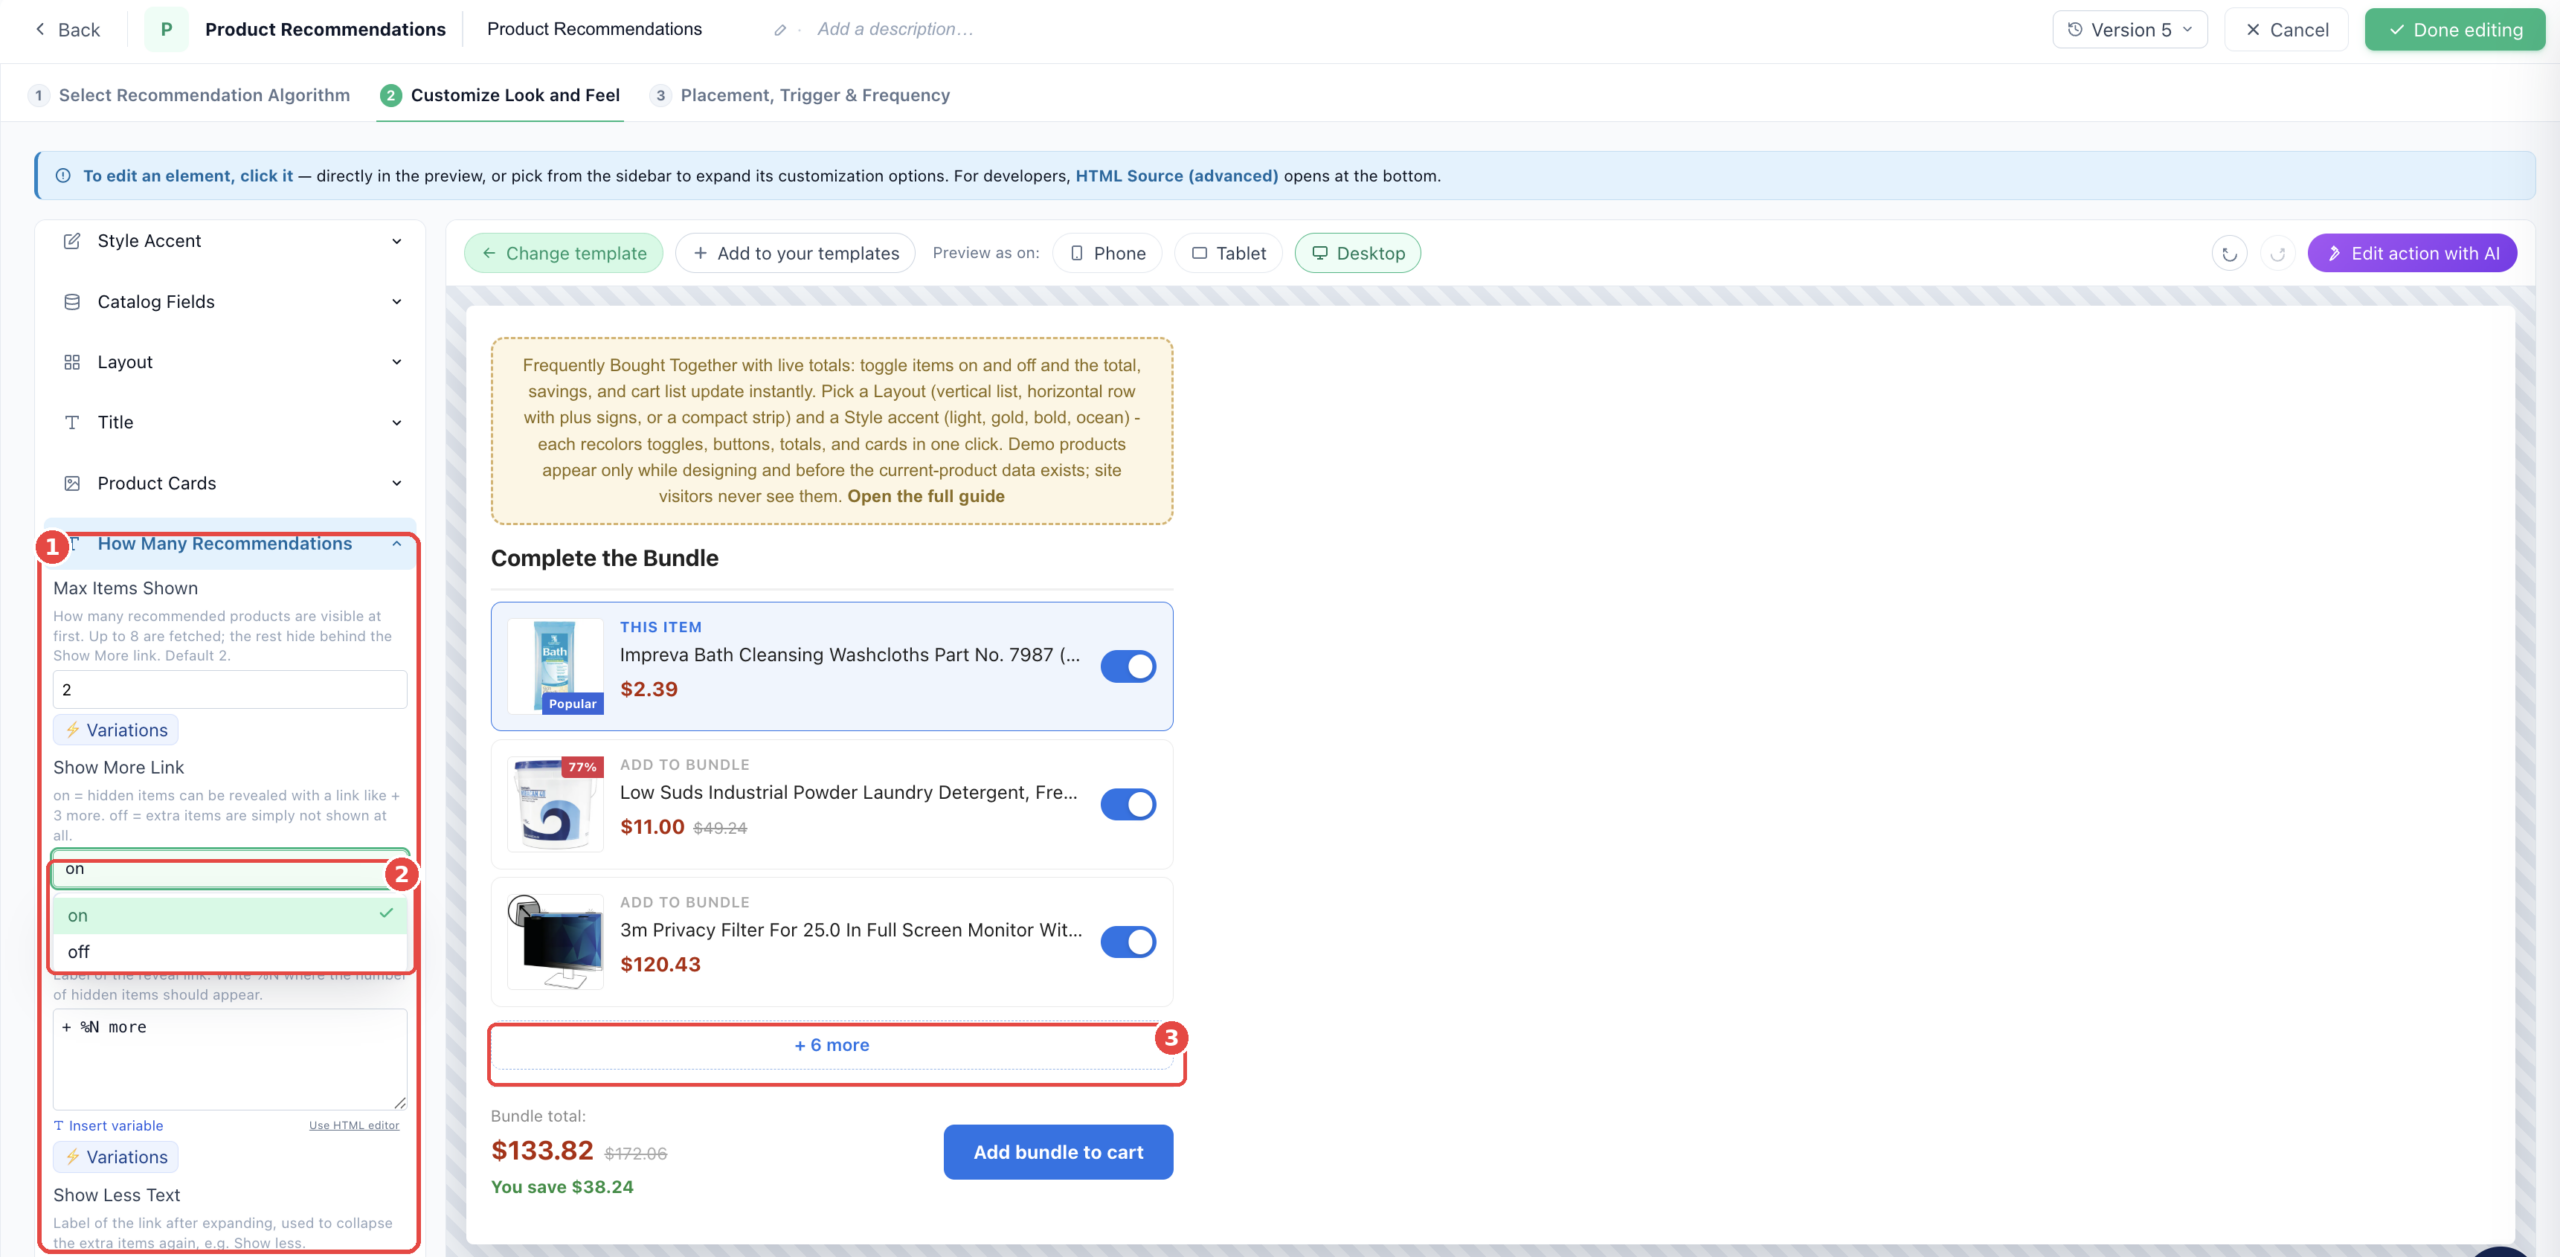Preview as Phone
The width and height of the screenshot is (2560, 1257).
click(x=1107, y=253)
